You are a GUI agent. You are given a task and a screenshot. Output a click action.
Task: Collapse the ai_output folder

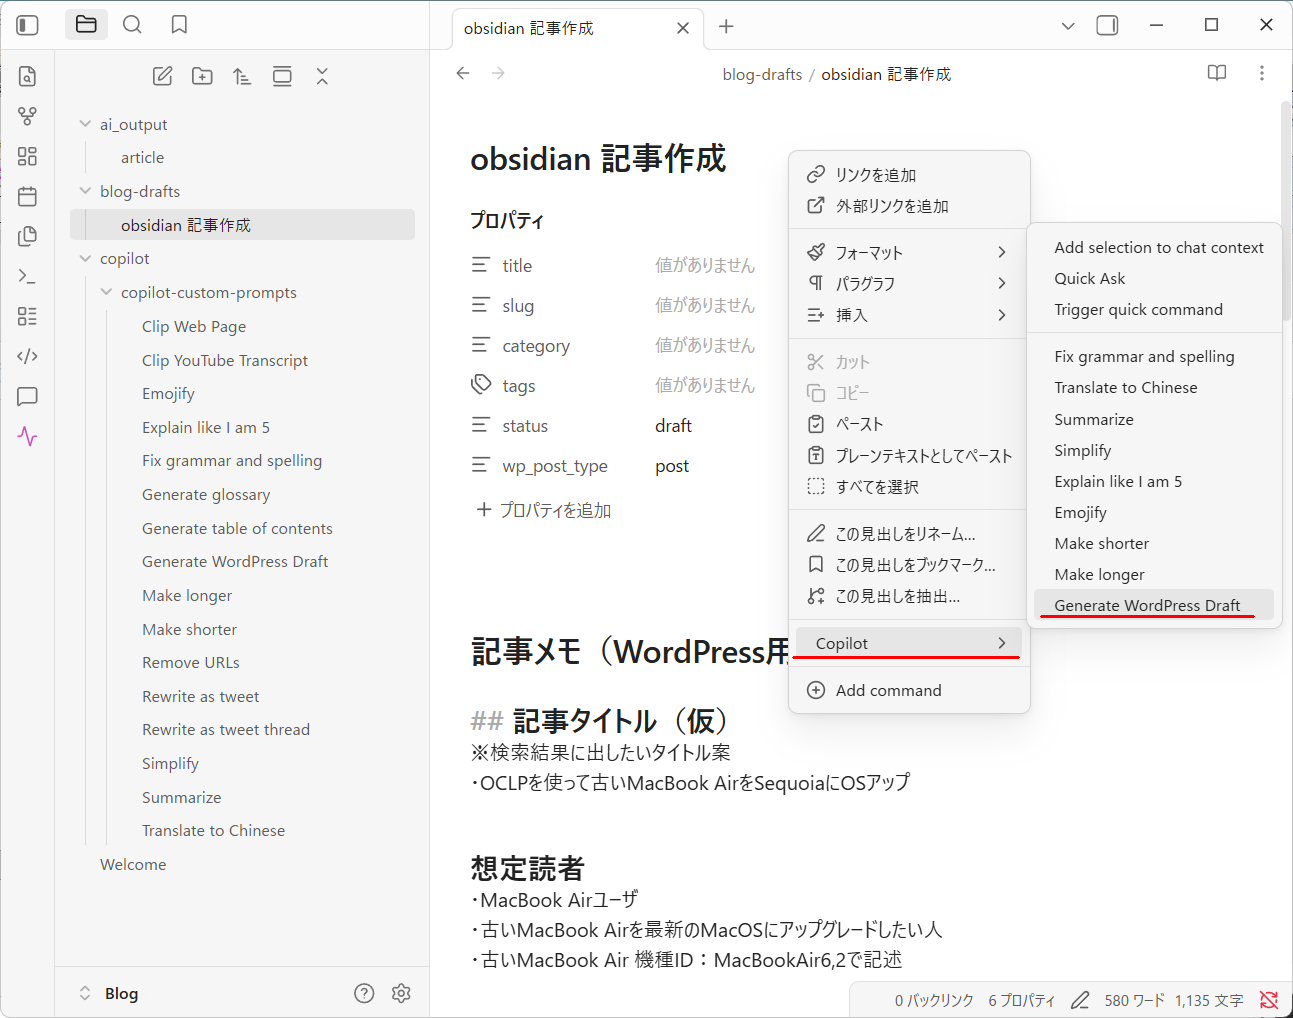point(85,123)
